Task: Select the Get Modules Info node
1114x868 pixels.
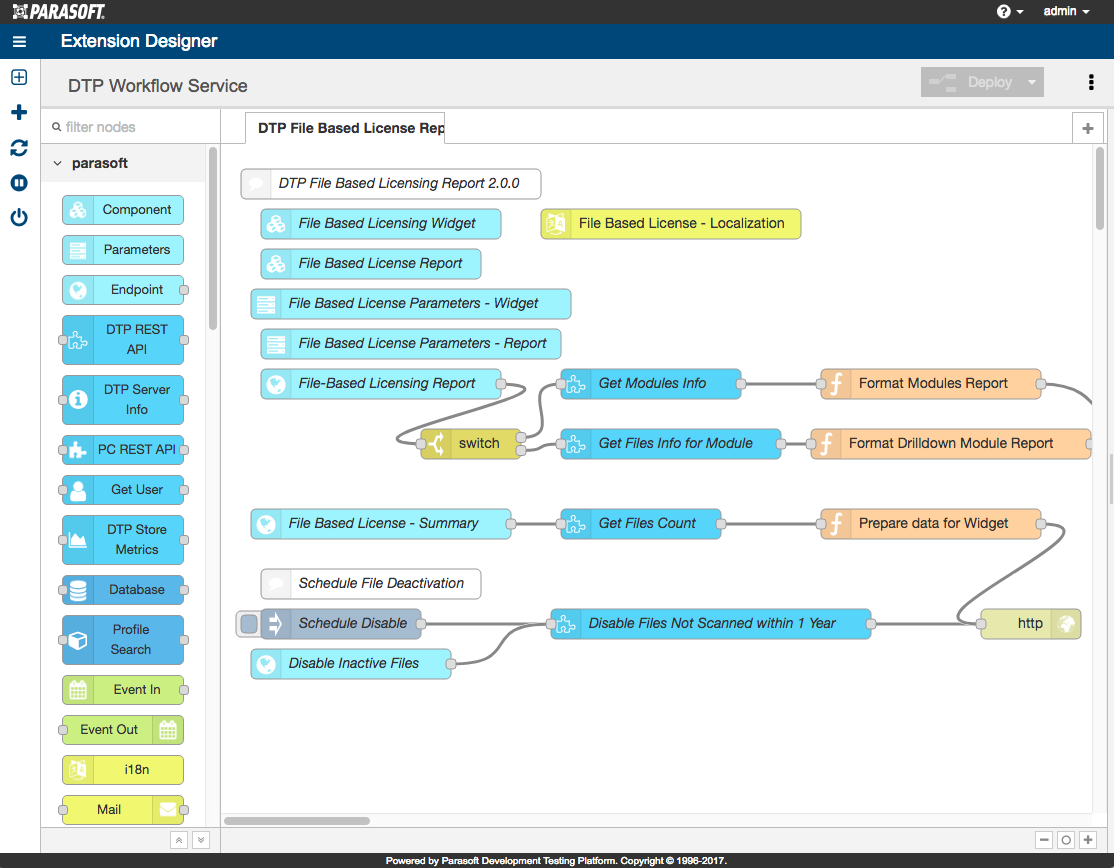Action: [x=651, y=384]
